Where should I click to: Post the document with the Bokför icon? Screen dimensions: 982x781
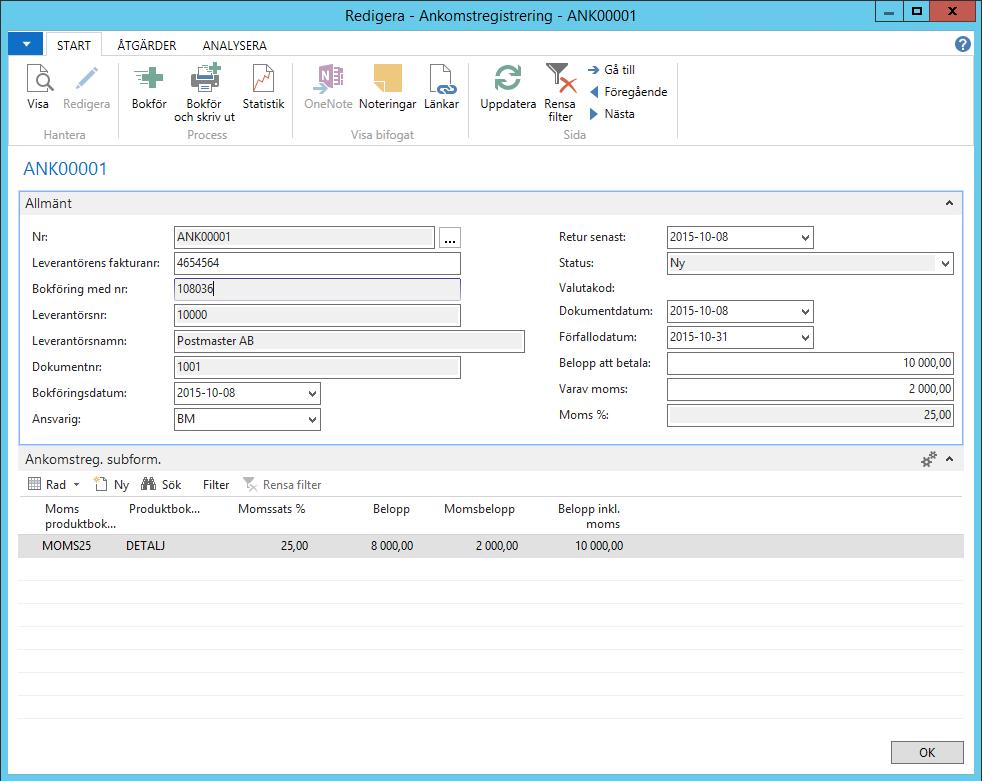click(149, 80)
